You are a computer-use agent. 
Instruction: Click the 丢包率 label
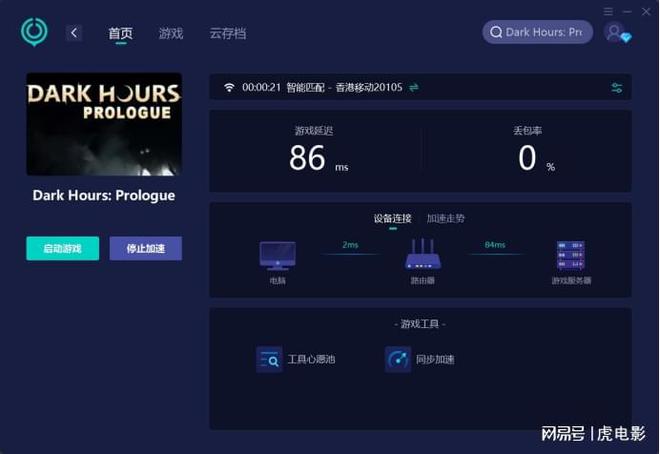pyautogui.click(x=527, y=131)
